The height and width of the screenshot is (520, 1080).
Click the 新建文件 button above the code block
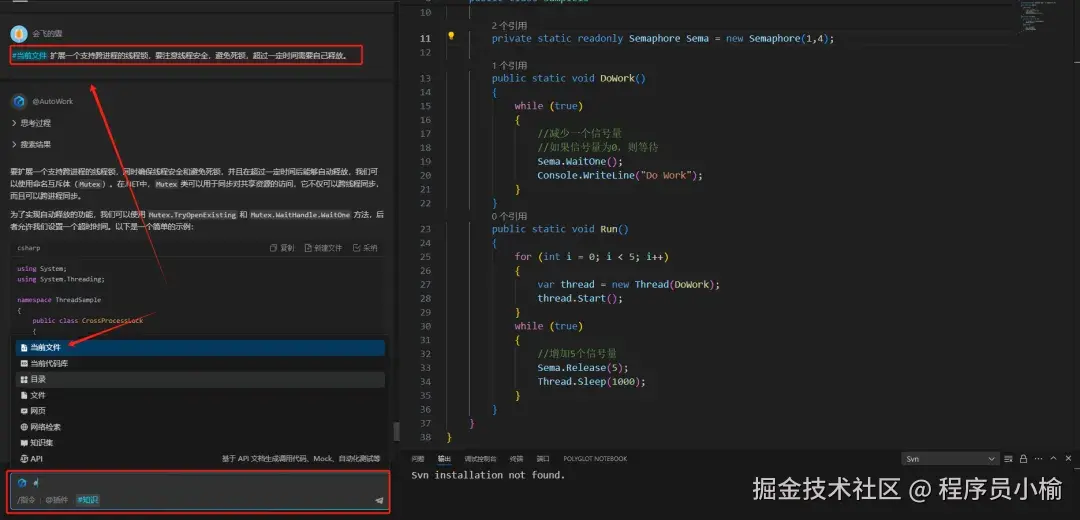tap(323, 248)
